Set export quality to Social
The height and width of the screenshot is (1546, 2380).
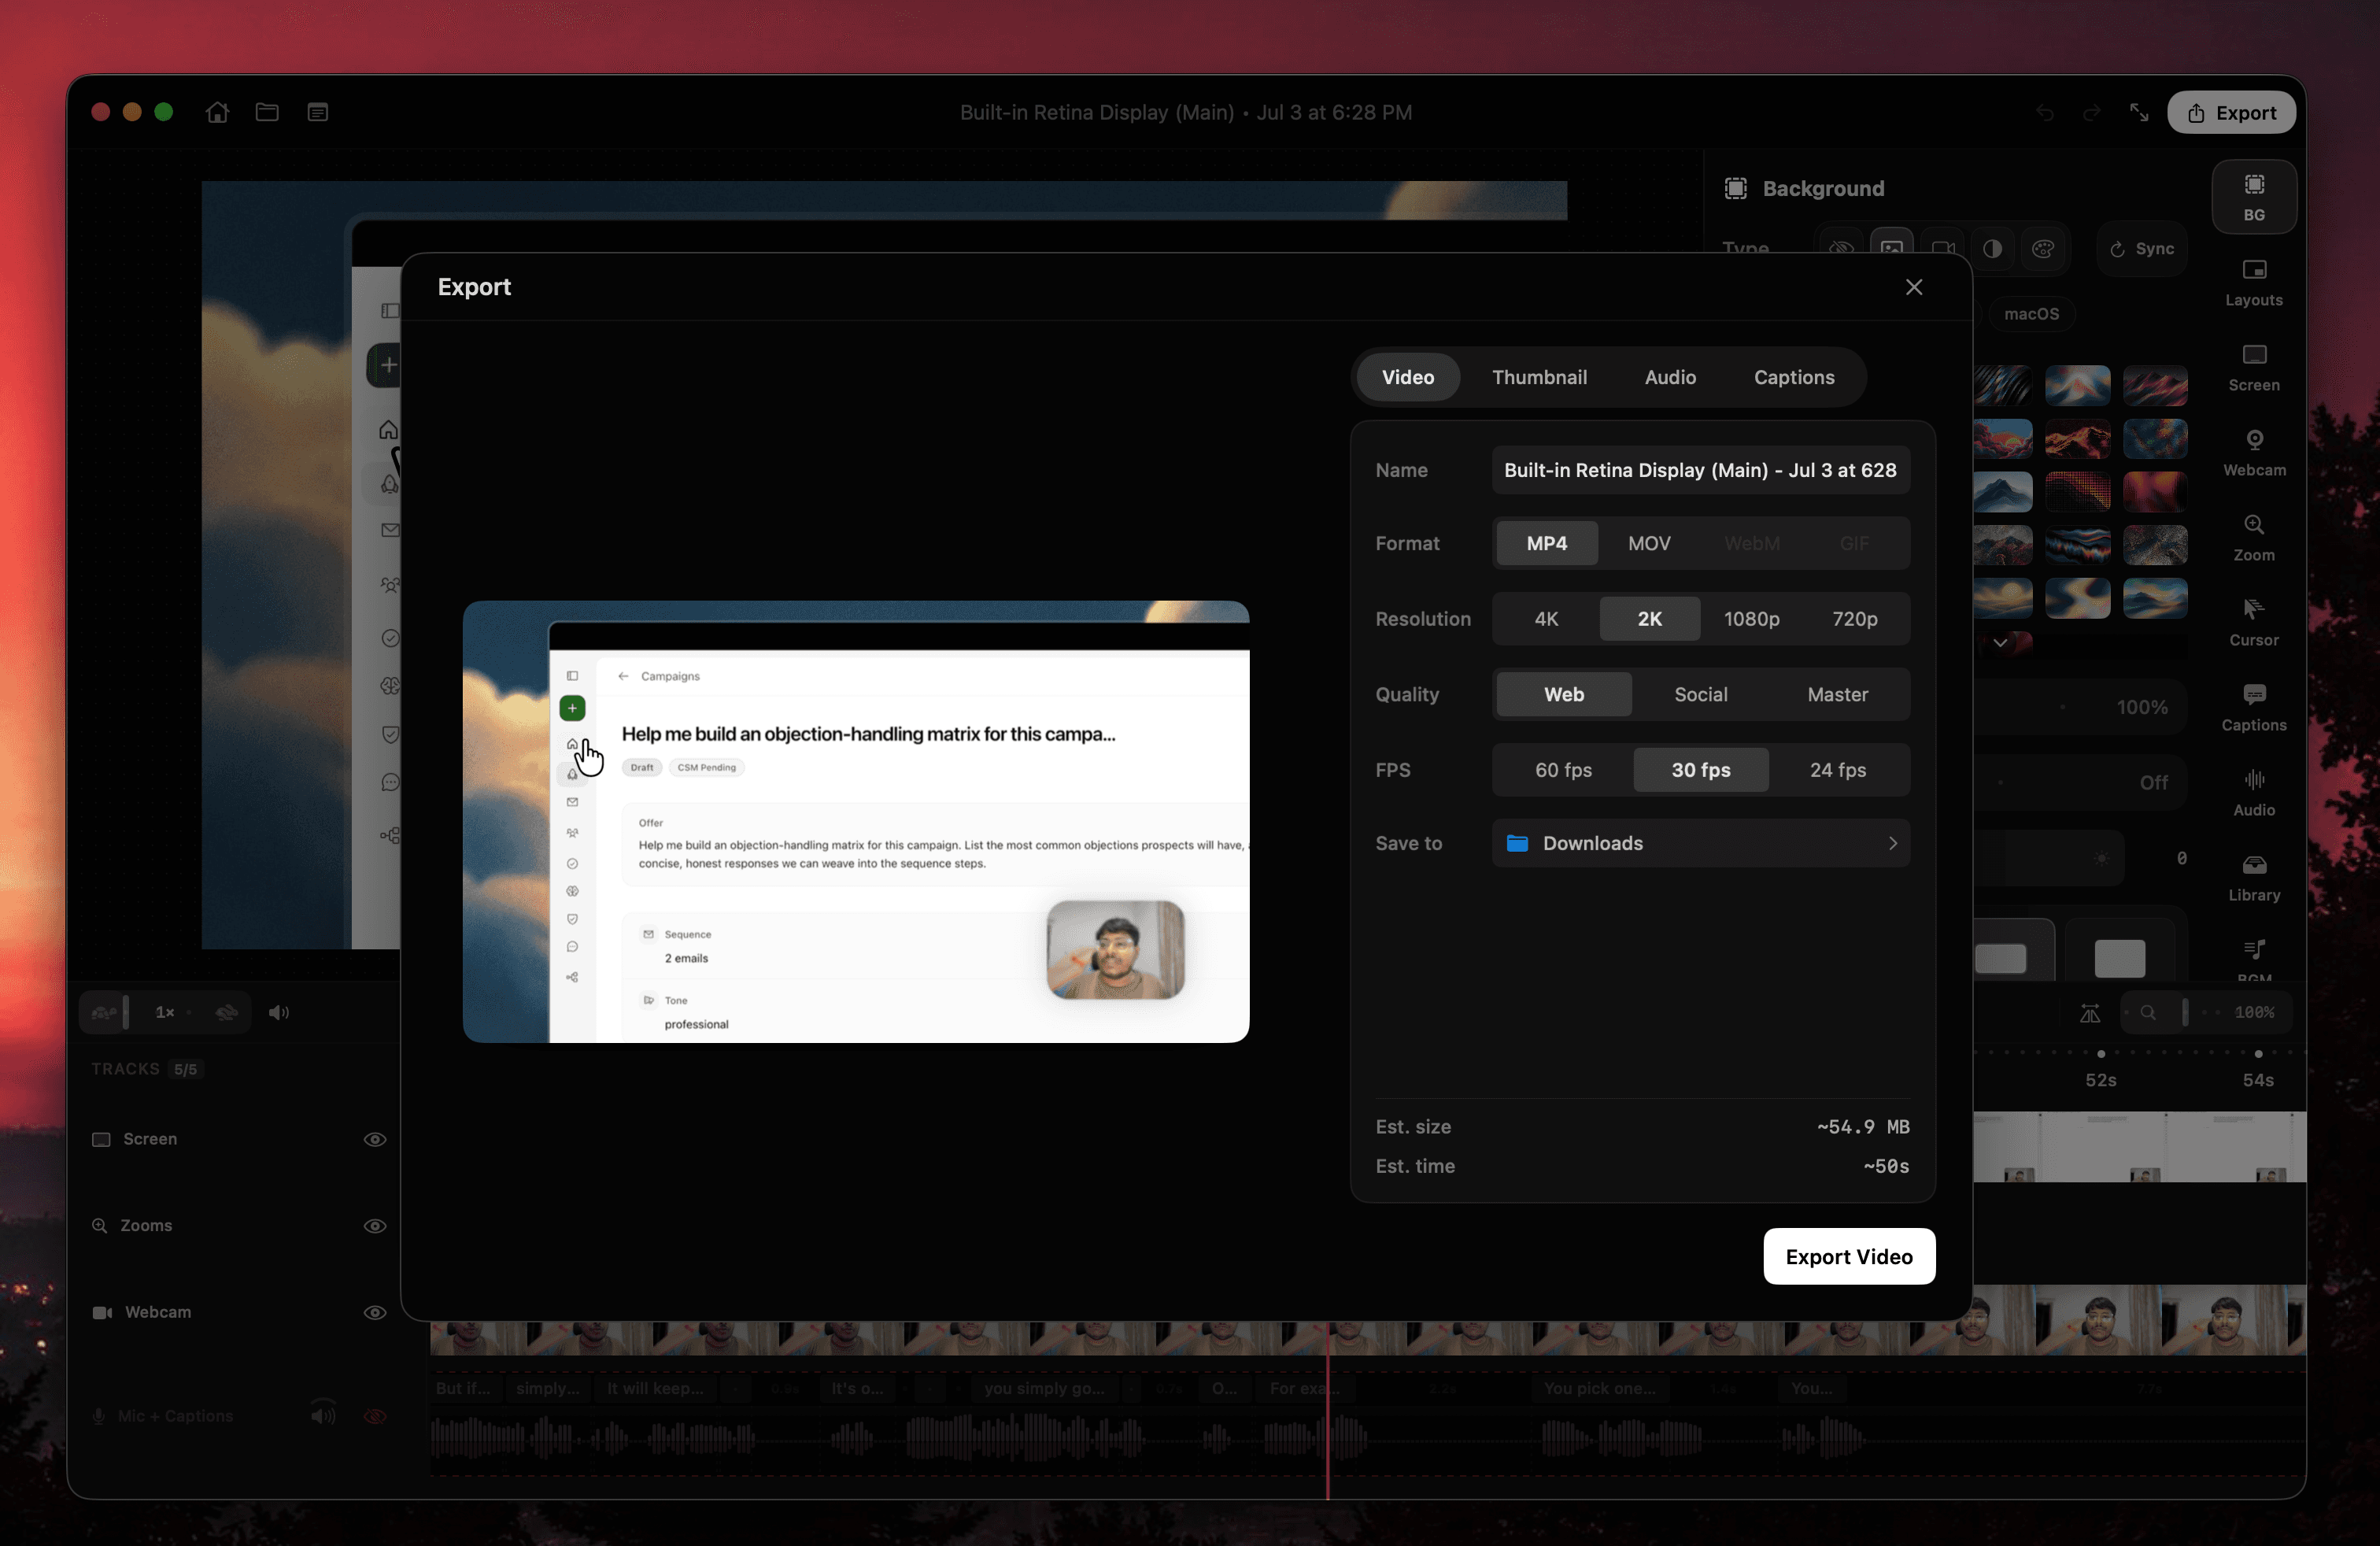pyautogui.click(x=1701, y=694)
